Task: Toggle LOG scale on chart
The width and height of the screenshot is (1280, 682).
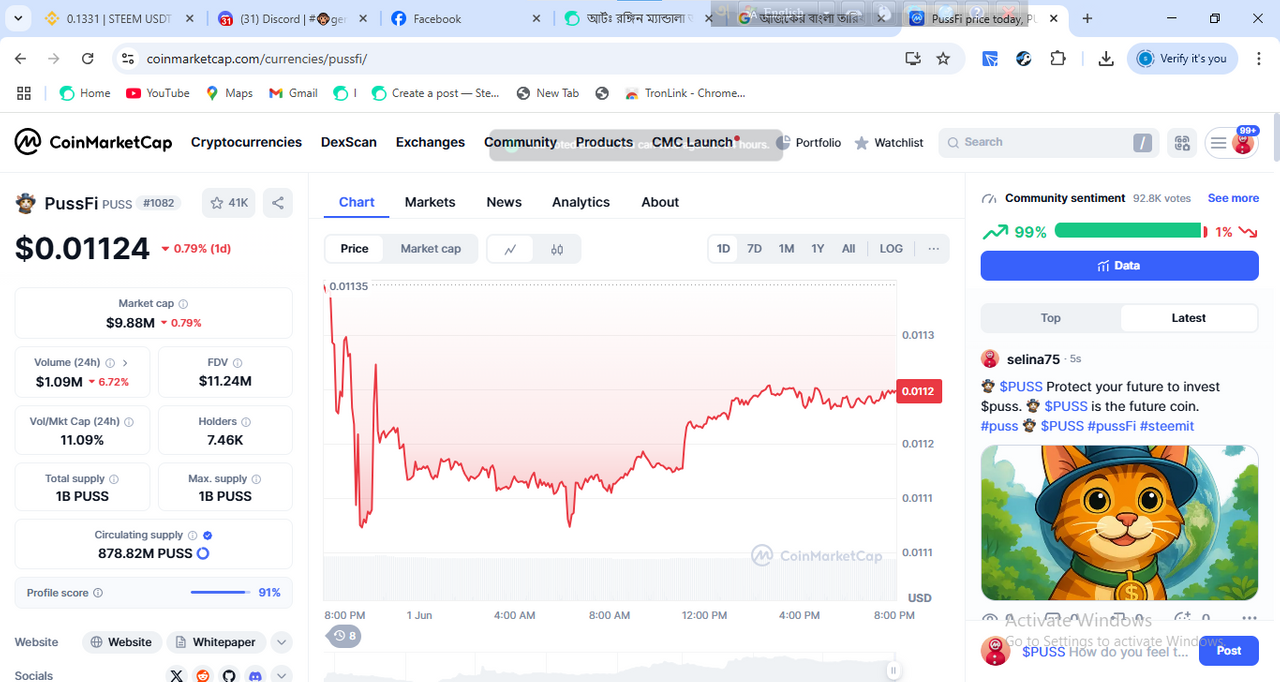Action: [x=891, y=249]
